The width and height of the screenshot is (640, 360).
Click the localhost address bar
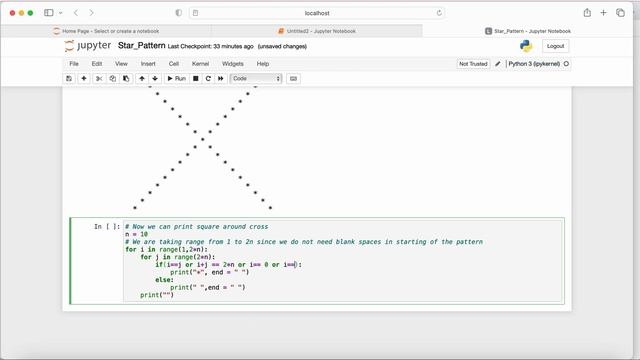[x=317, y=13]
